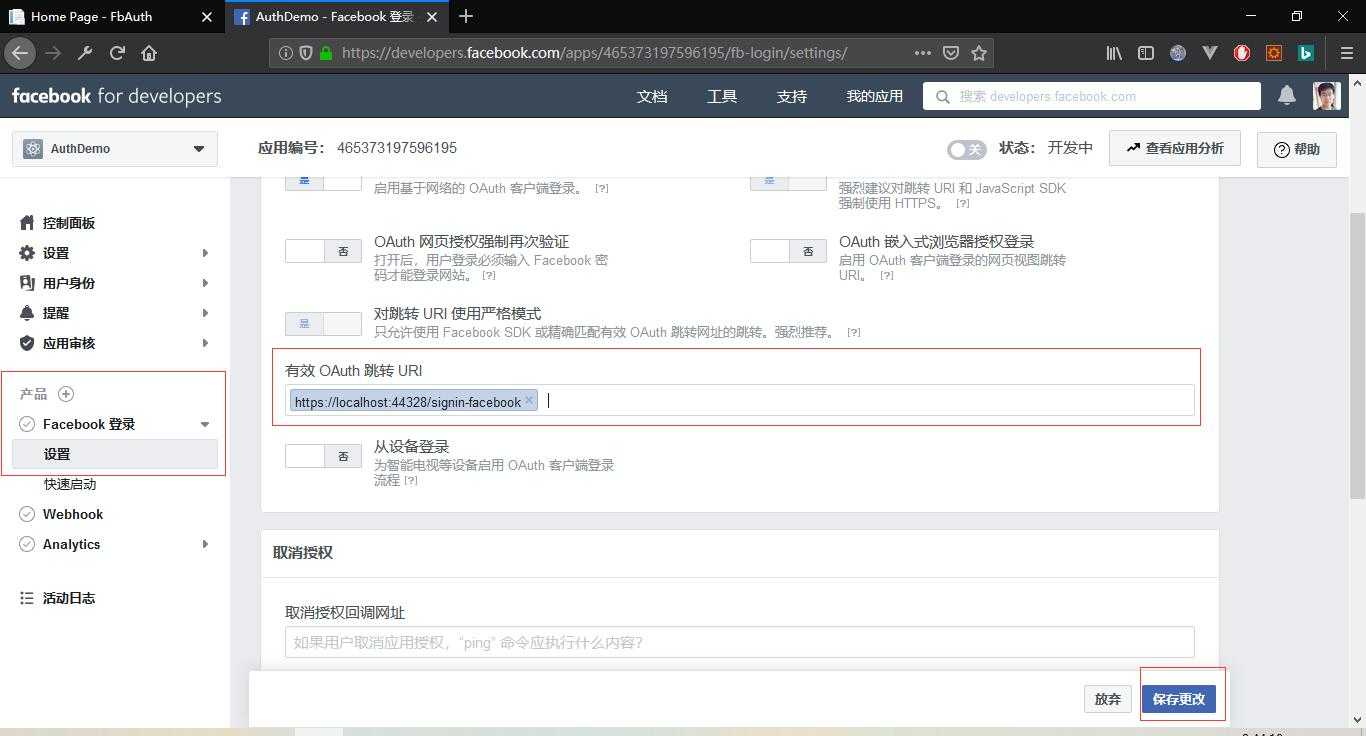1366x736 pixels.
Task: Add a product with the plus icon
Action: point(66,394)
